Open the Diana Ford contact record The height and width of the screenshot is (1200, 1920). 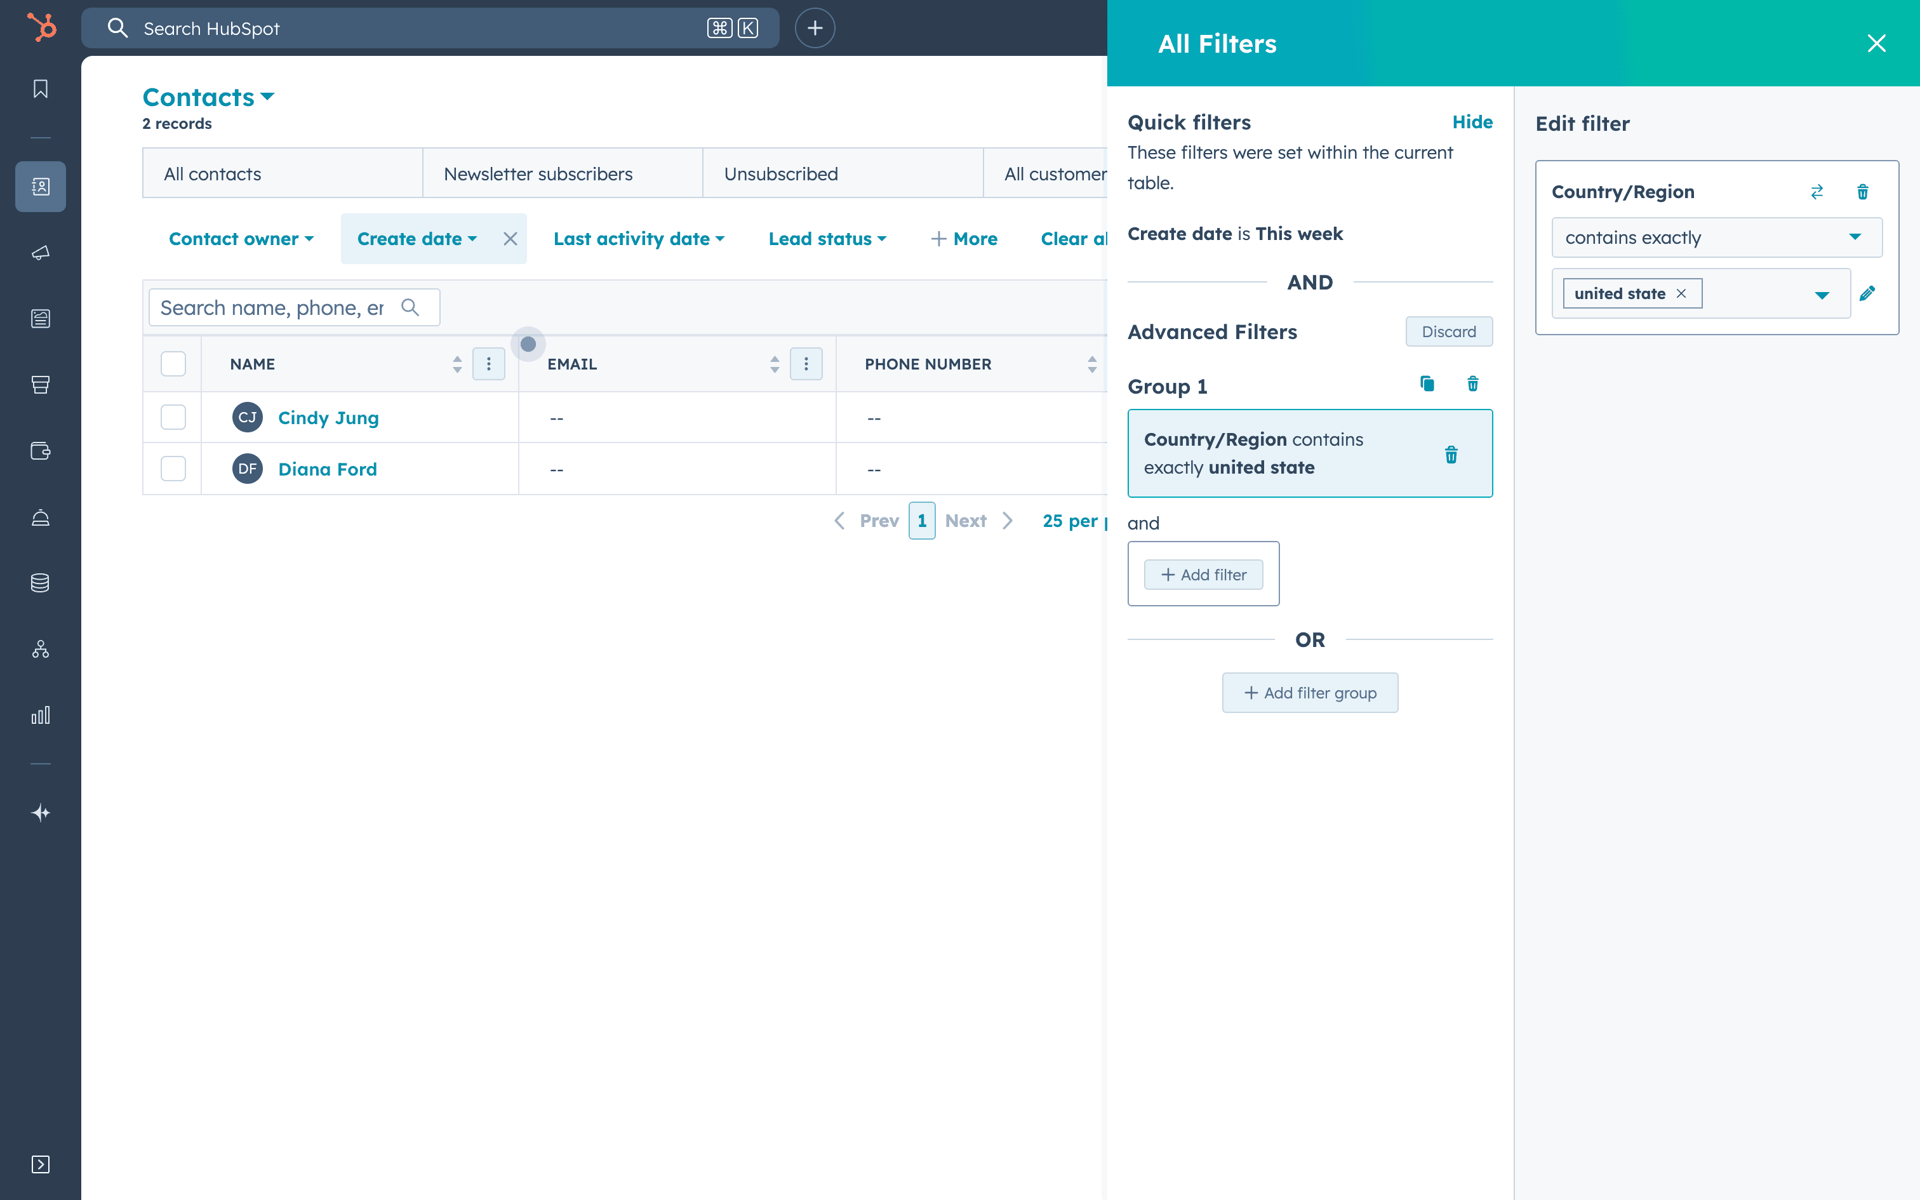click(x=327, y=468)
